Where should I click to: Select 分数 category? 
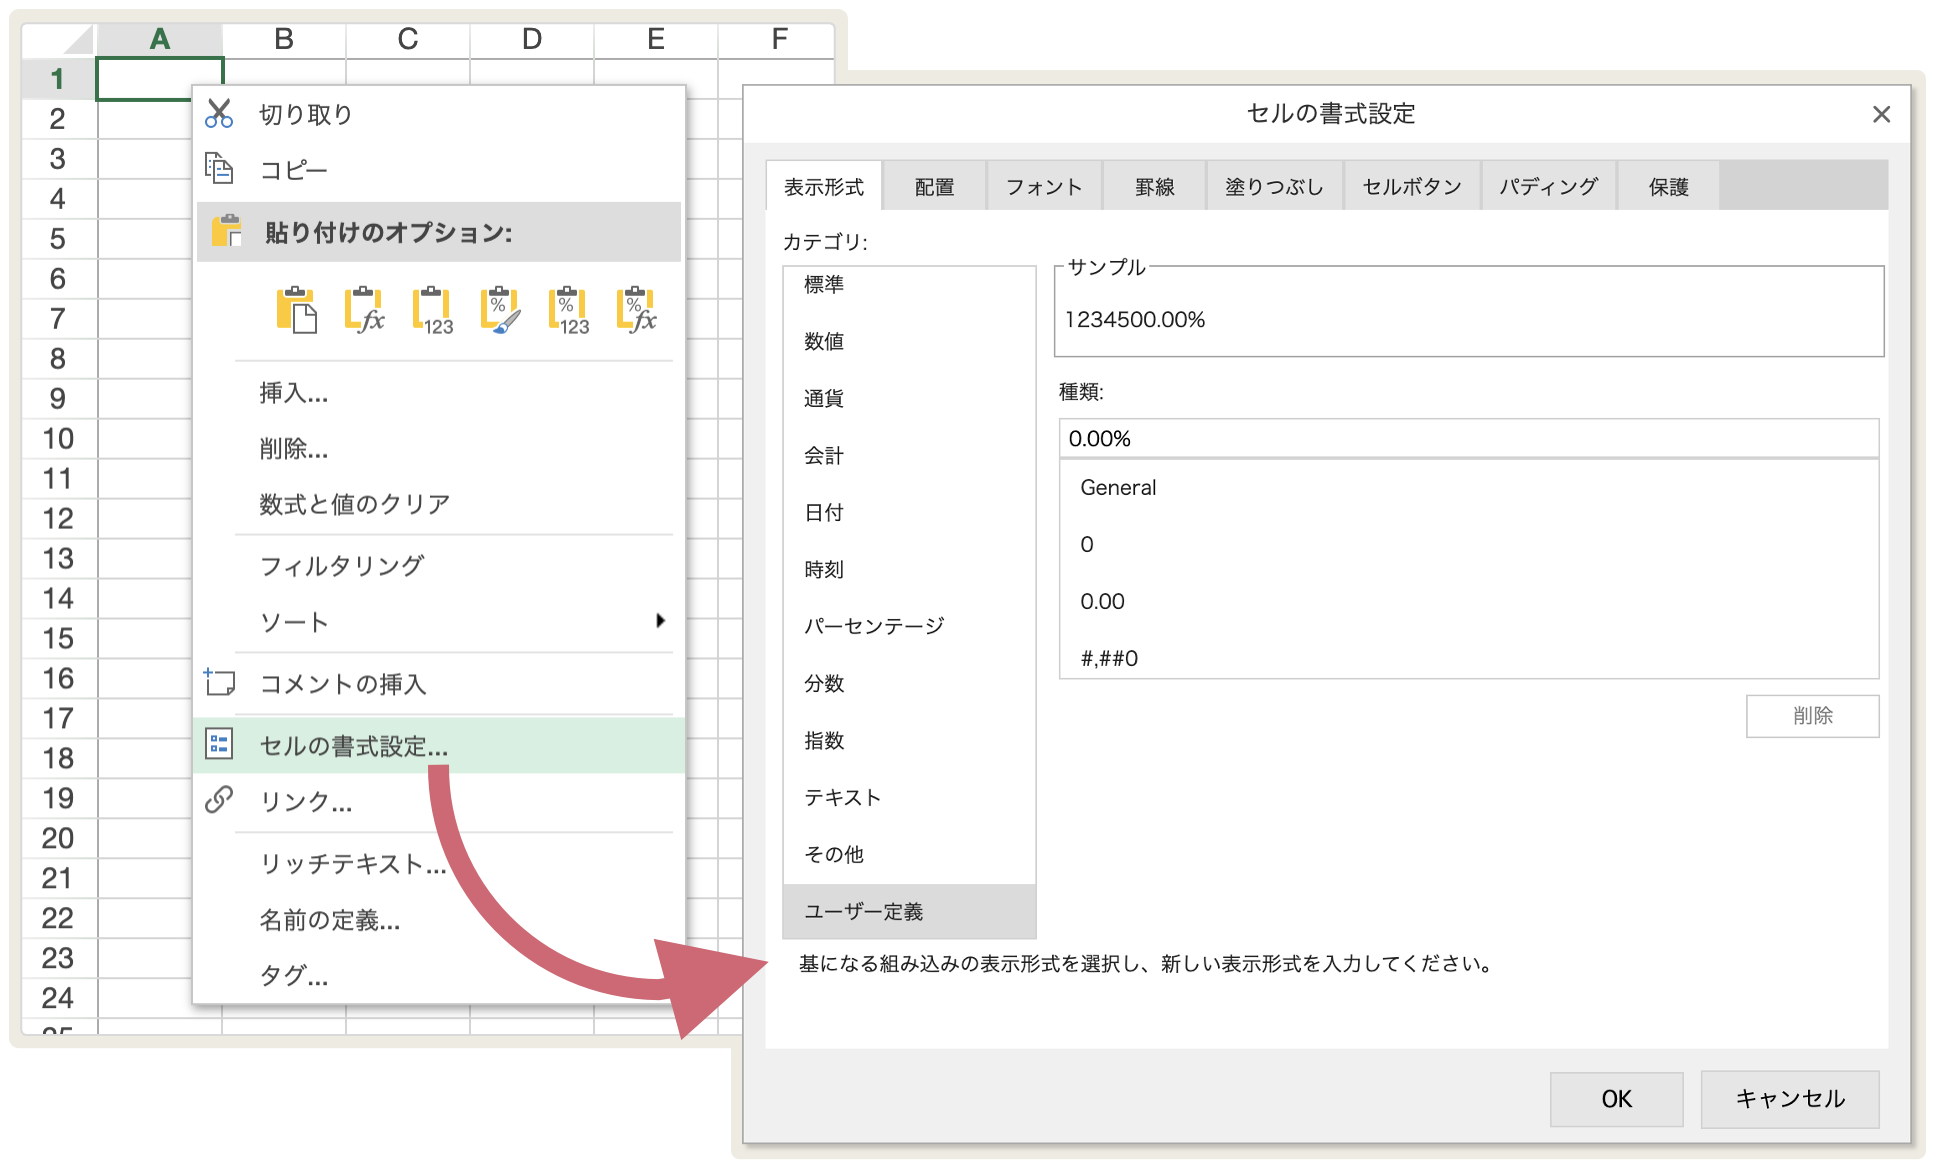pos(909,683)
